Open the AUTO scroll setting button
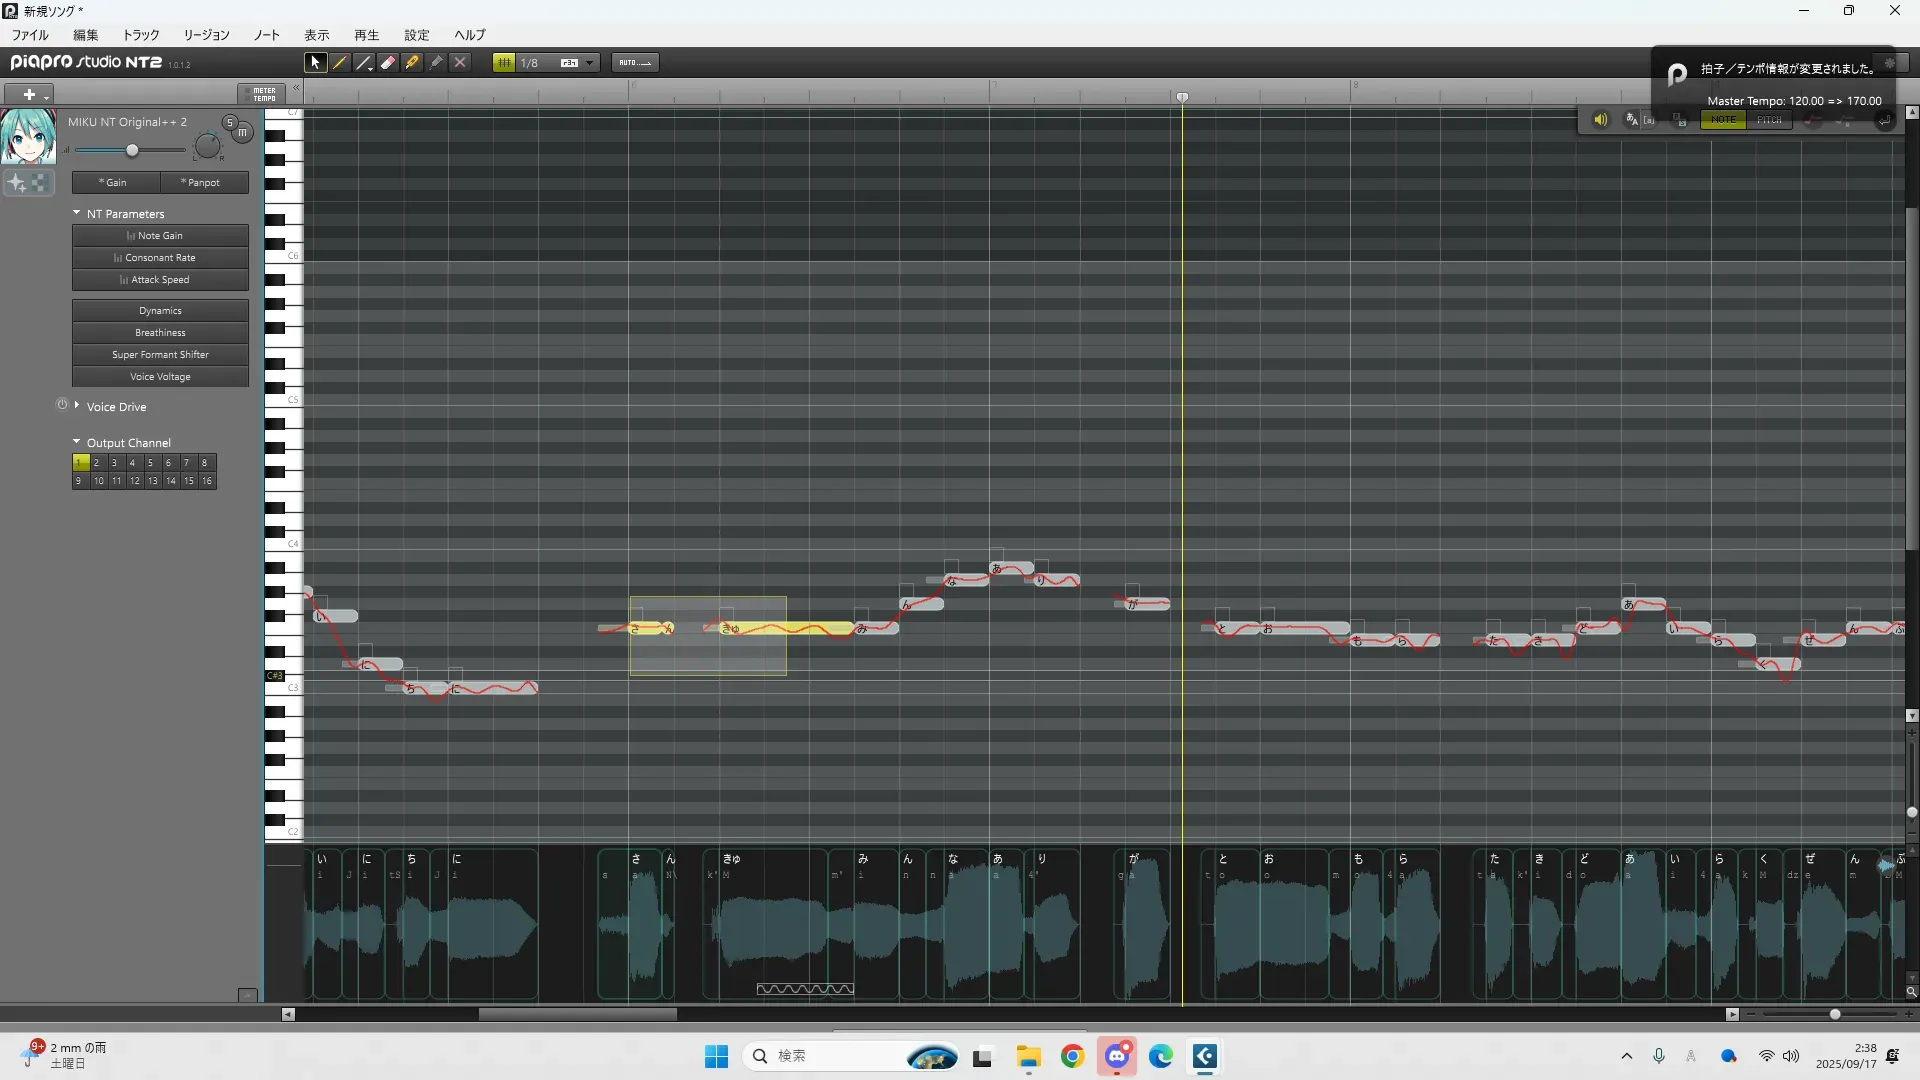 pos(634,62)
